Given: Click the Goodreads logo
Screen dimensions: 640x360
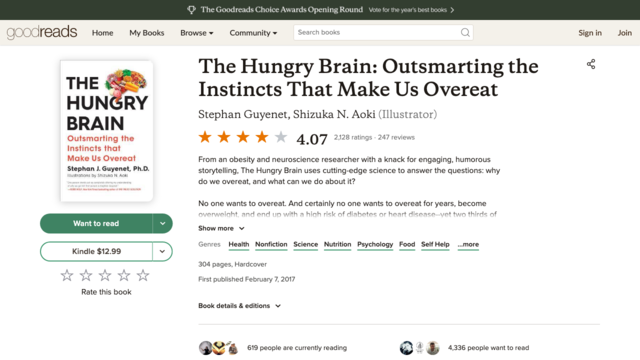Looking at the screenshot, I should coord(42,32).
